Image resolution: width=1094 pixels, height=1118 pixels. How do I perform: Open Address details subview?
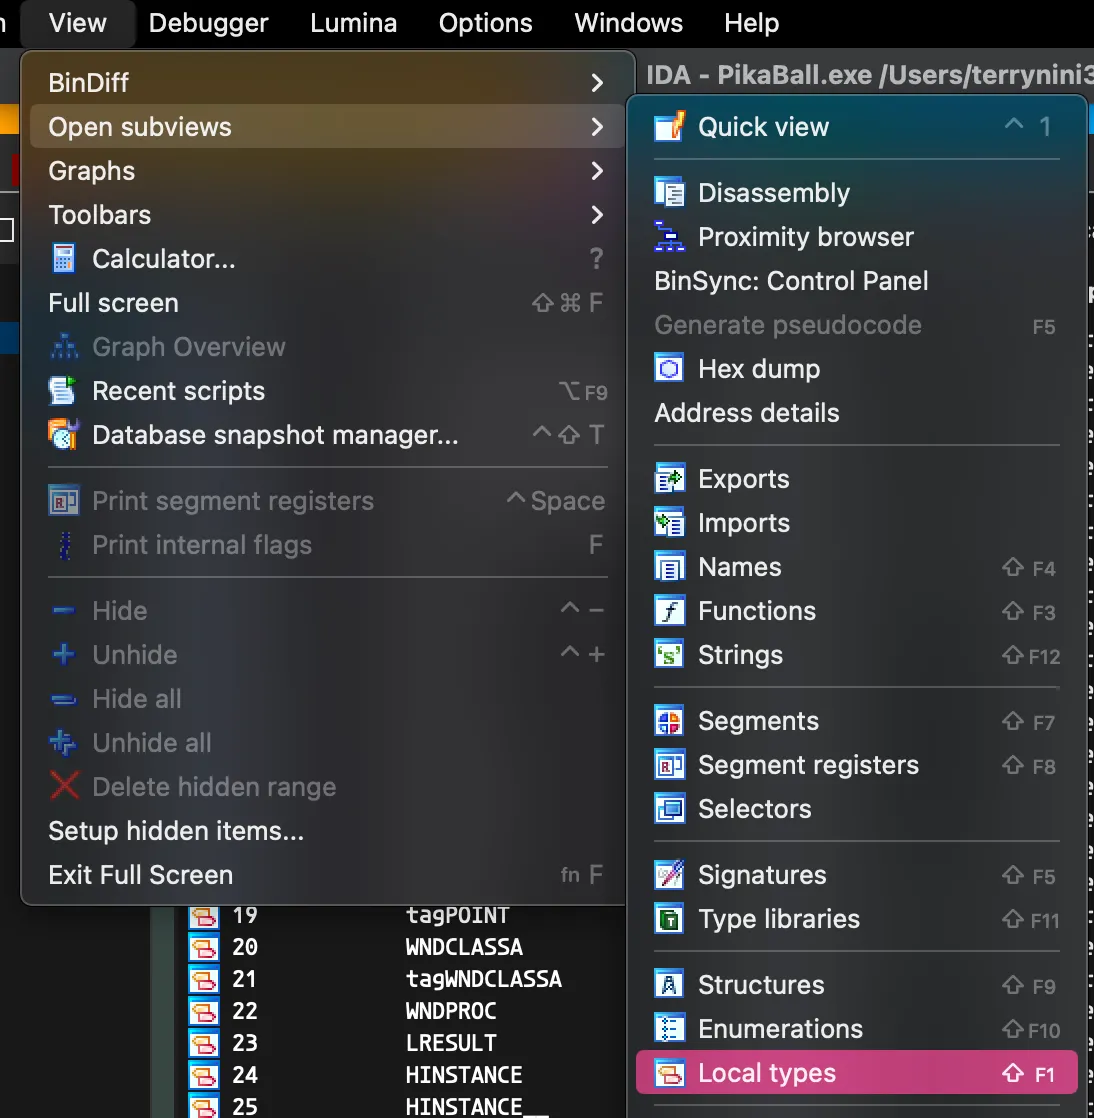857,413
